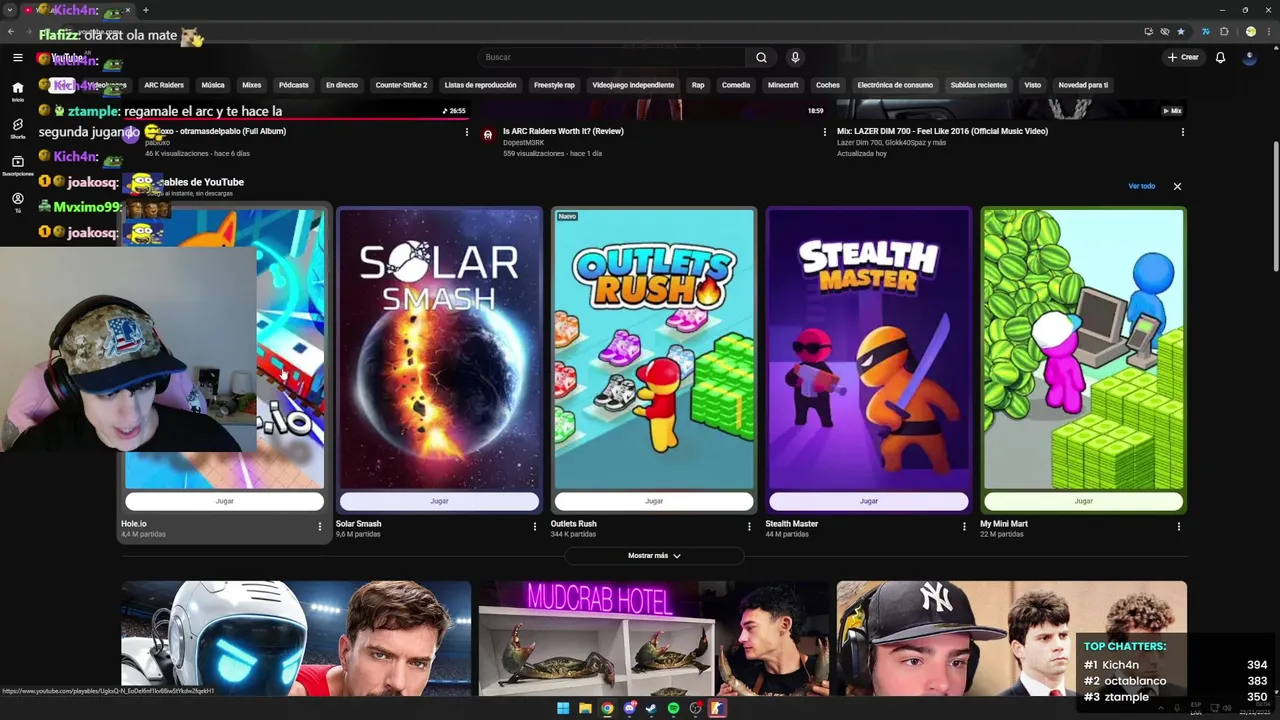Open the Chrome tab search dropdown
The width and height of the screenshot is (1280, 720).
10,10
